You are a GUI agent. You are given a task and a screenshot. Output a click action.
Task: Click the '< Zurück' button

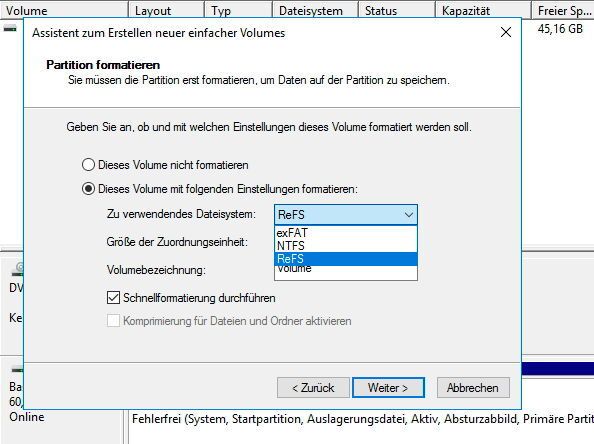[x=313, y=388]
